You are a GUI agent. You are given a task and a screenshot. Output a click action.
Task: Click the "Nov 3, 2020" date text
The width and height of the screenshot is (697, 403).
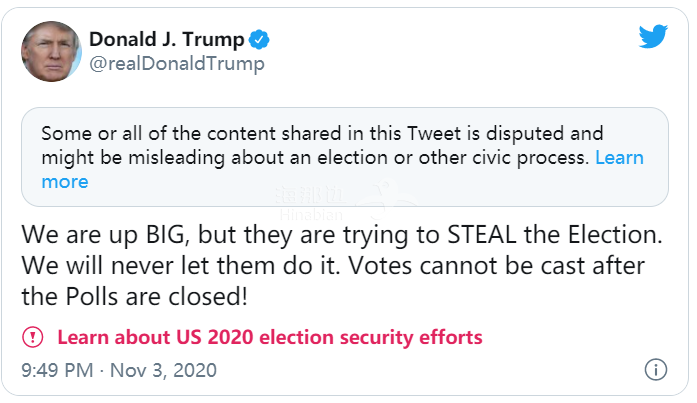[x=164, y=370]
